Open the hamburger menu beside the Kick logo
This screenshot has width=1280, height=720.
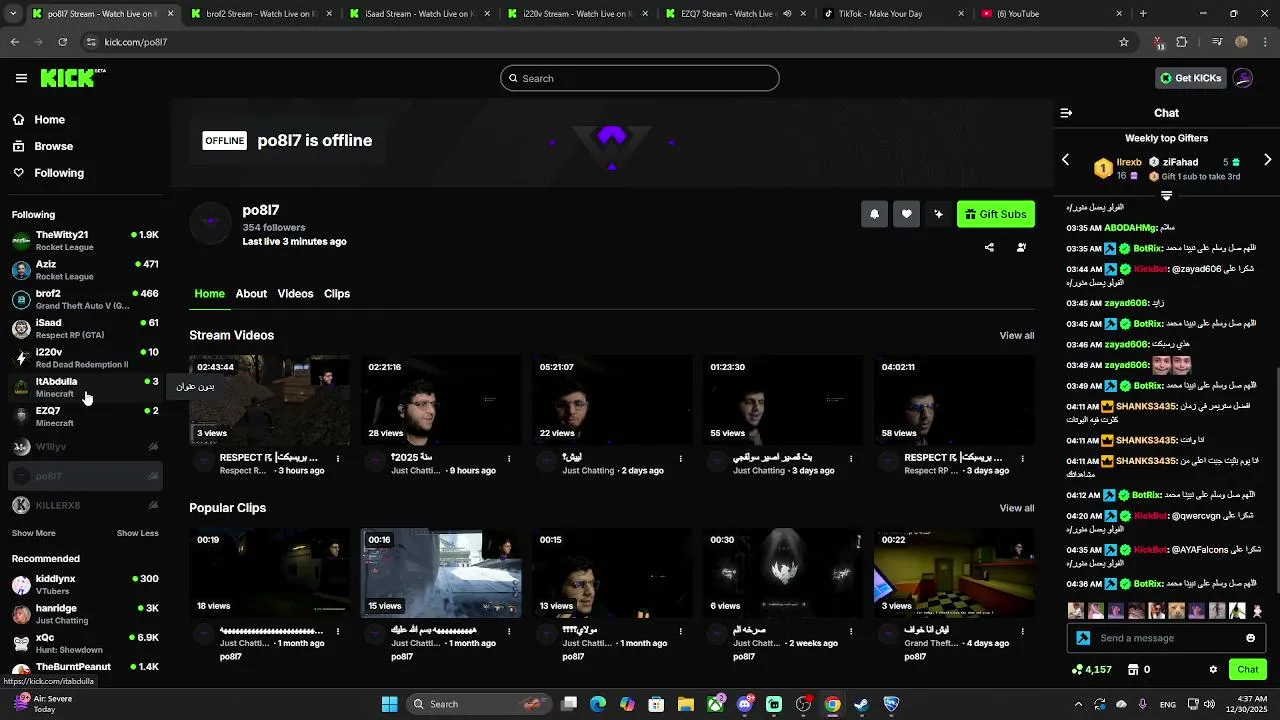[21, 78]
